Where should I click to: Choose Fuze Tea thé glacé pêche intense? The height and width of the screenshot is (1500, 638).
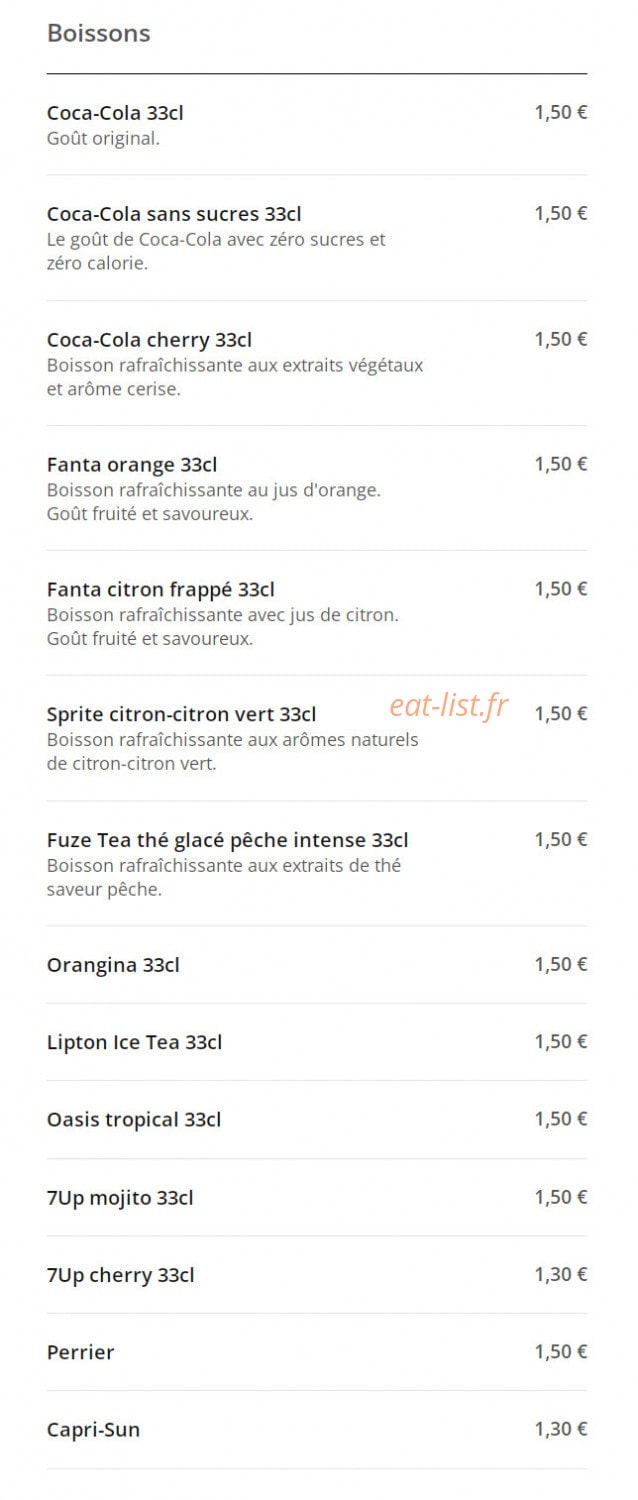coord(316,863)
